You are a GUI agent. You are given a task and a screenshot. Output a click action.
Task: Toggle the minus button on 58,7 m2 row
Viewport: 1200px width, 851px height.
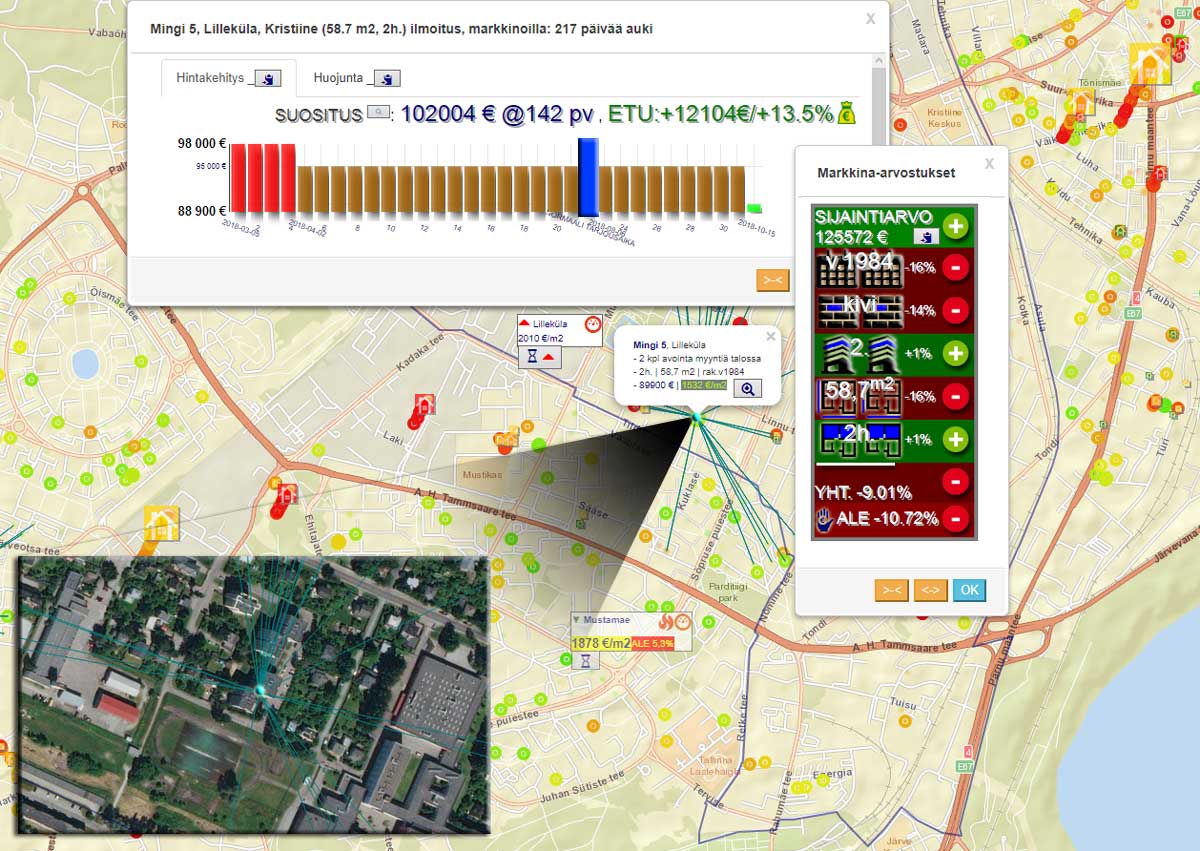point(955,396)
